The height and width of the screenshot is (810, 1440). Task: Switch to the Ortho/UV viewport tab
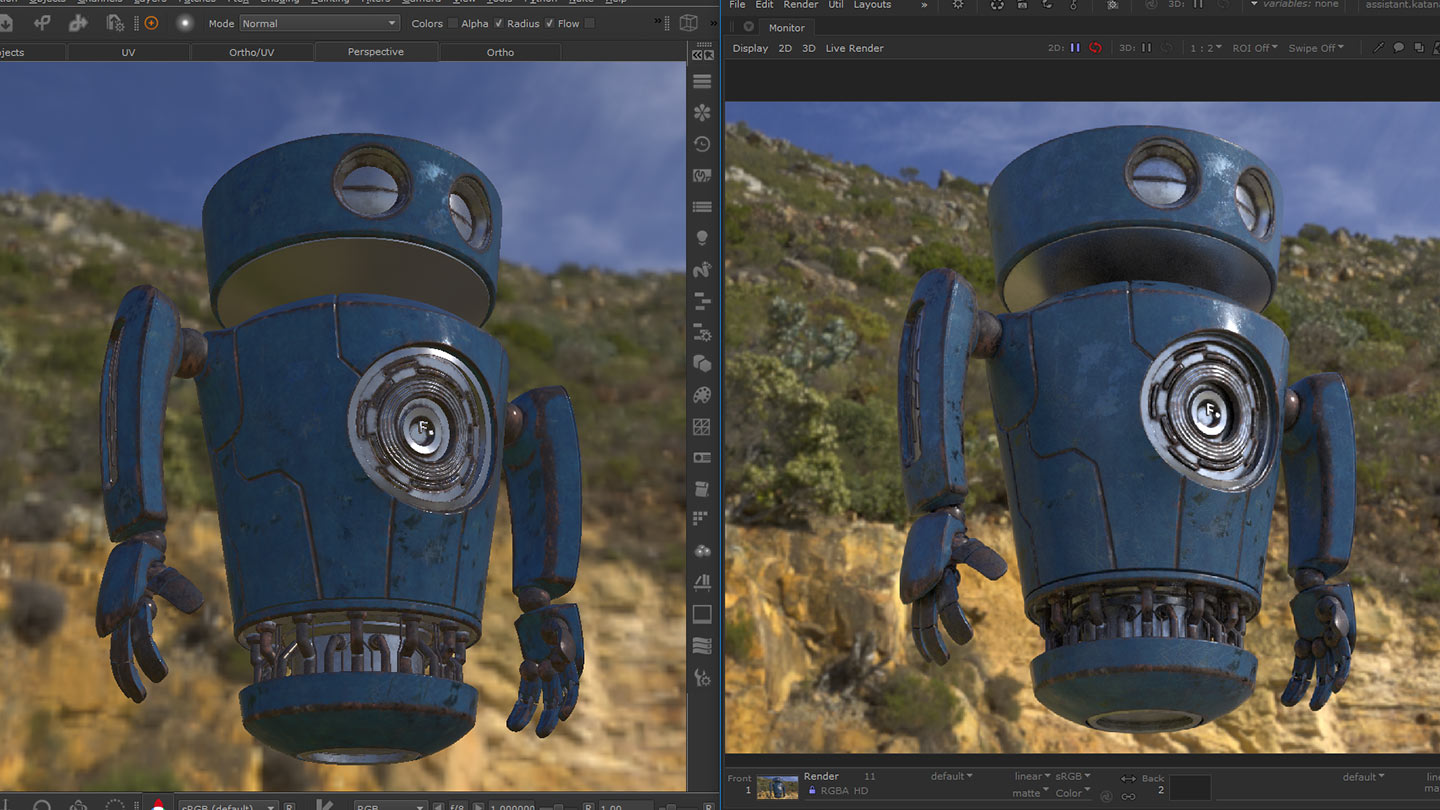(x=252, y=52)
